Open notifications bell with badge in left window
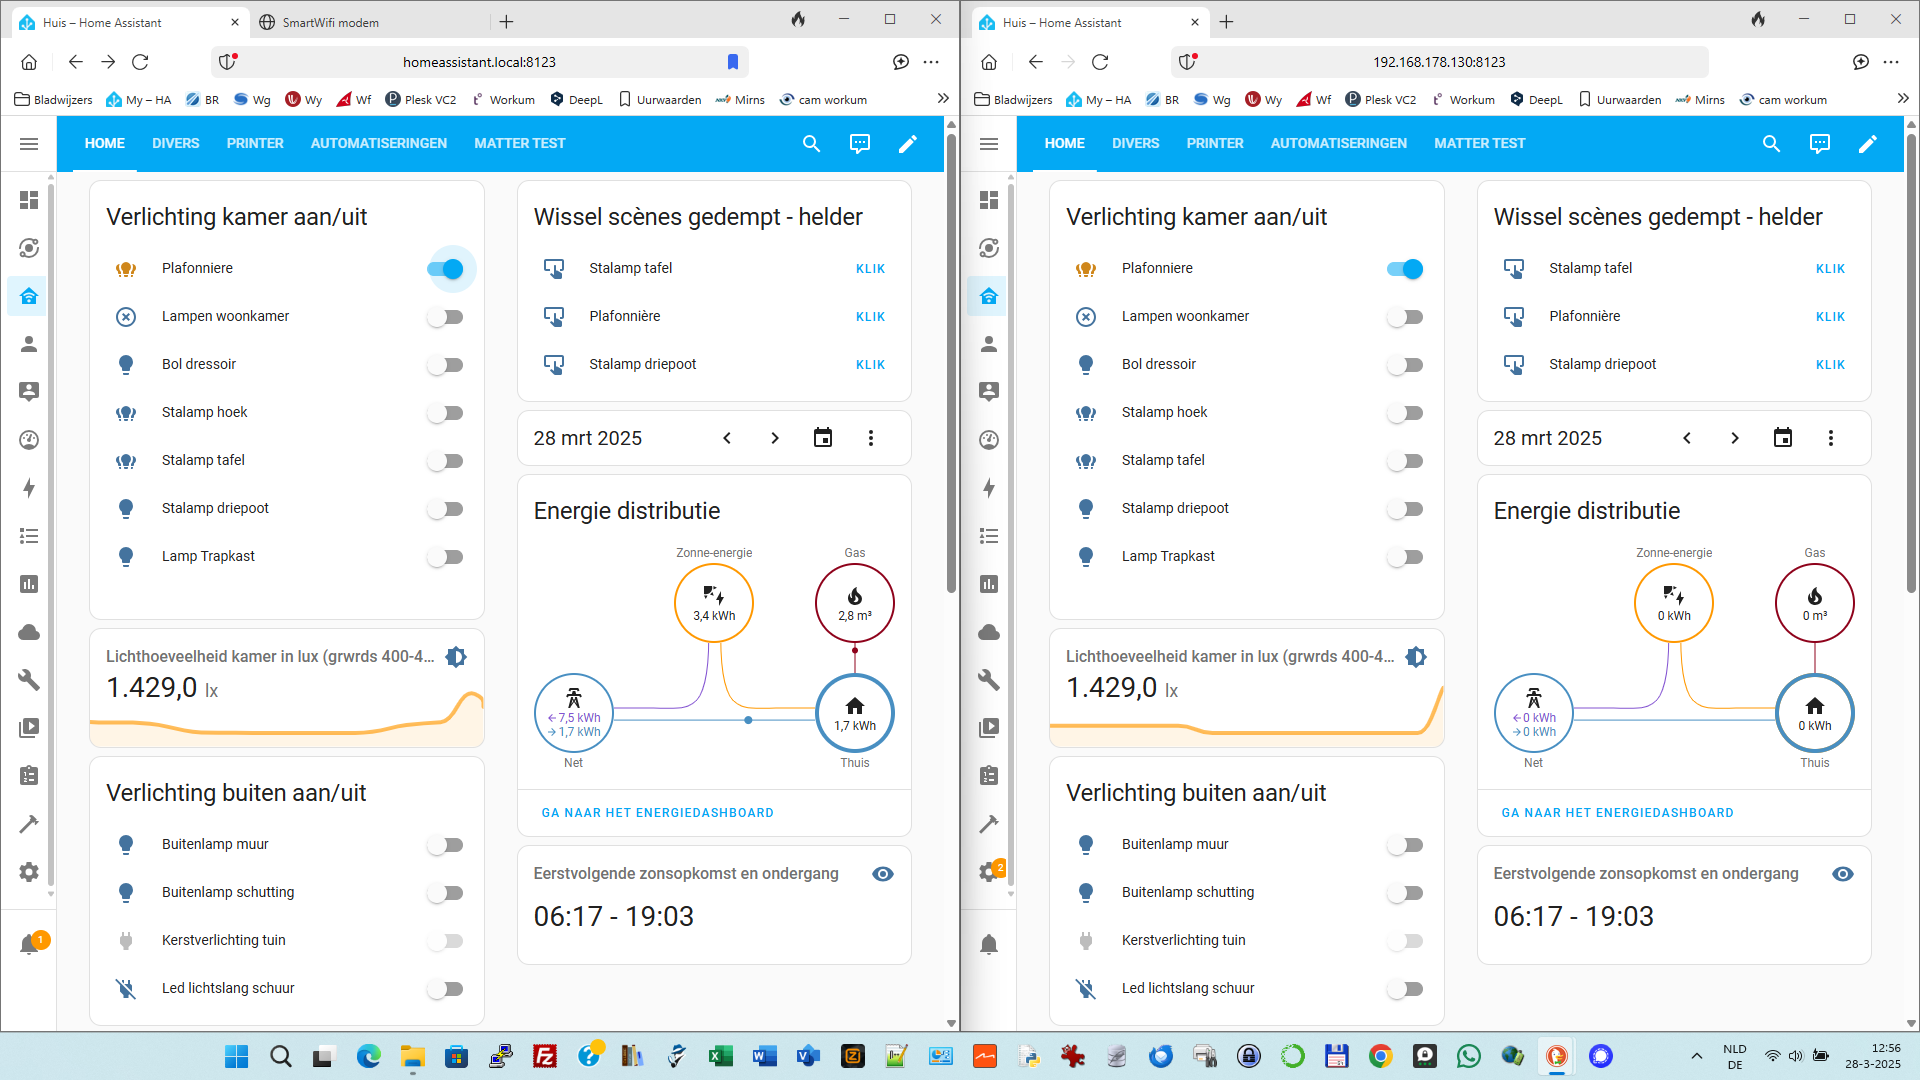The height and width of the screenshot is (1080, 1920). [x=30, y=944]
